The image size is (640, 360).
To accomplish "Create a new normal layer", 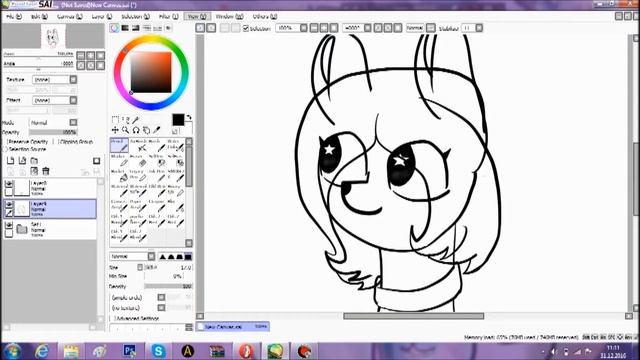I will 11,161.
